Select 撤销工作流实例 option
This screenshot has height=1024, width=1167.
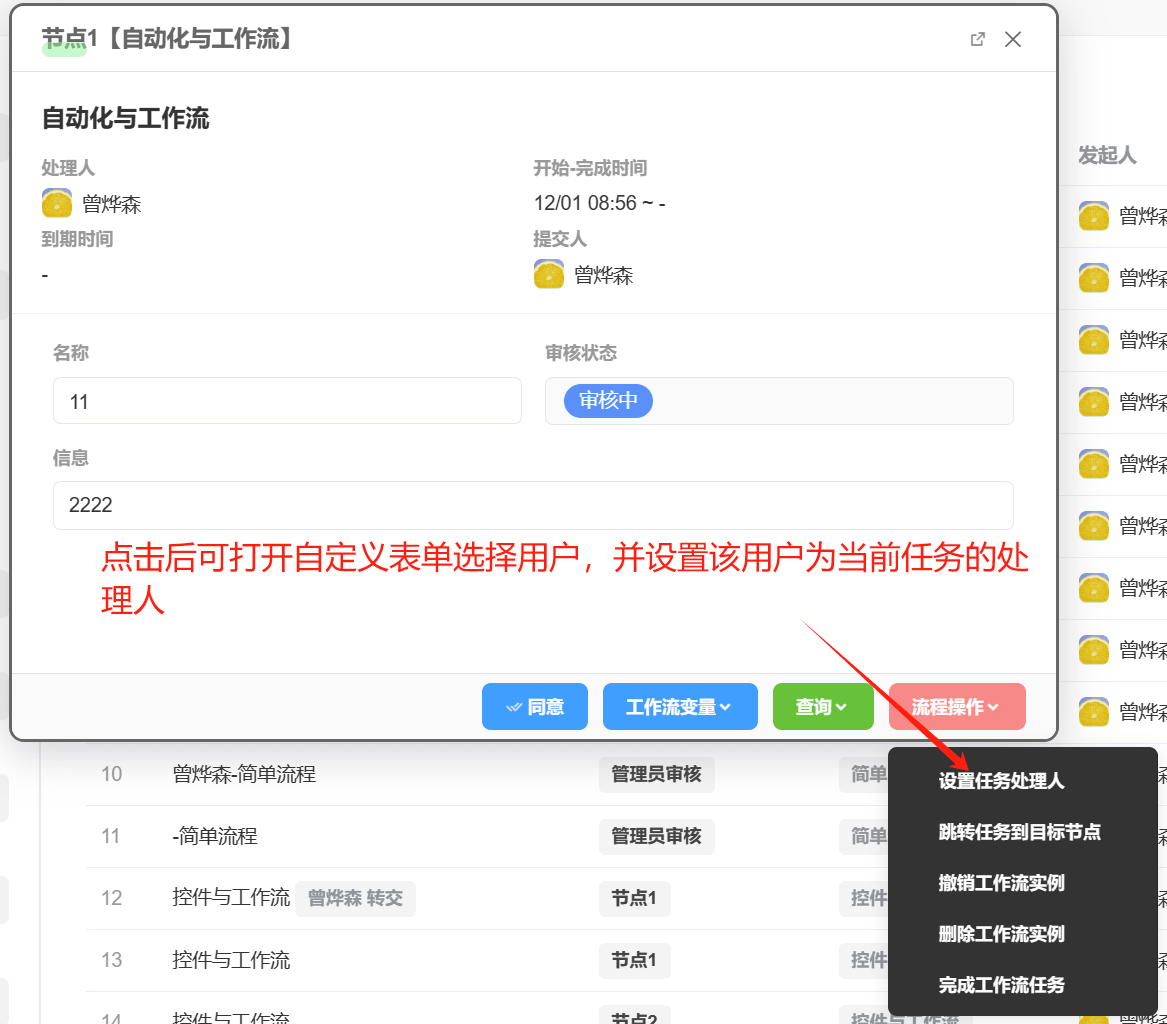(1001, 883)
